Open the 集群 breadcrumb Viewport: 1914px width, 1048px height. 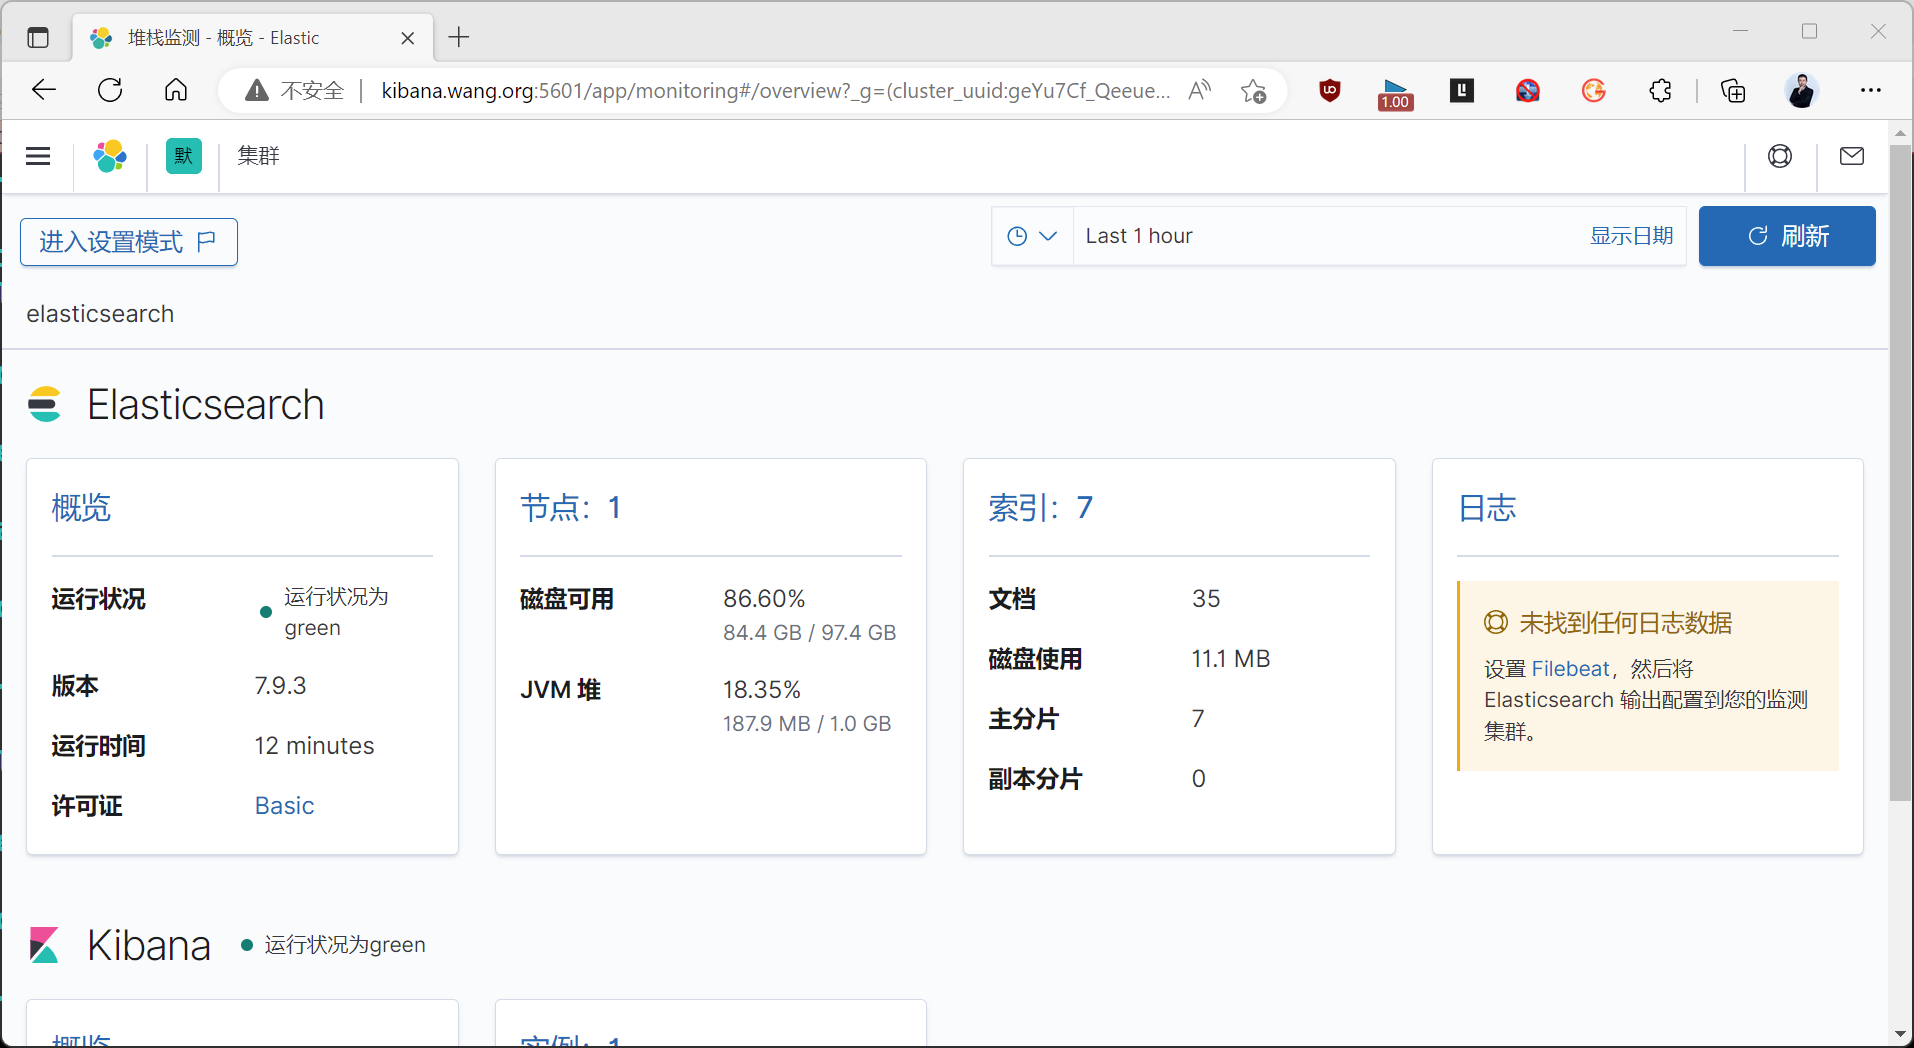258,156
